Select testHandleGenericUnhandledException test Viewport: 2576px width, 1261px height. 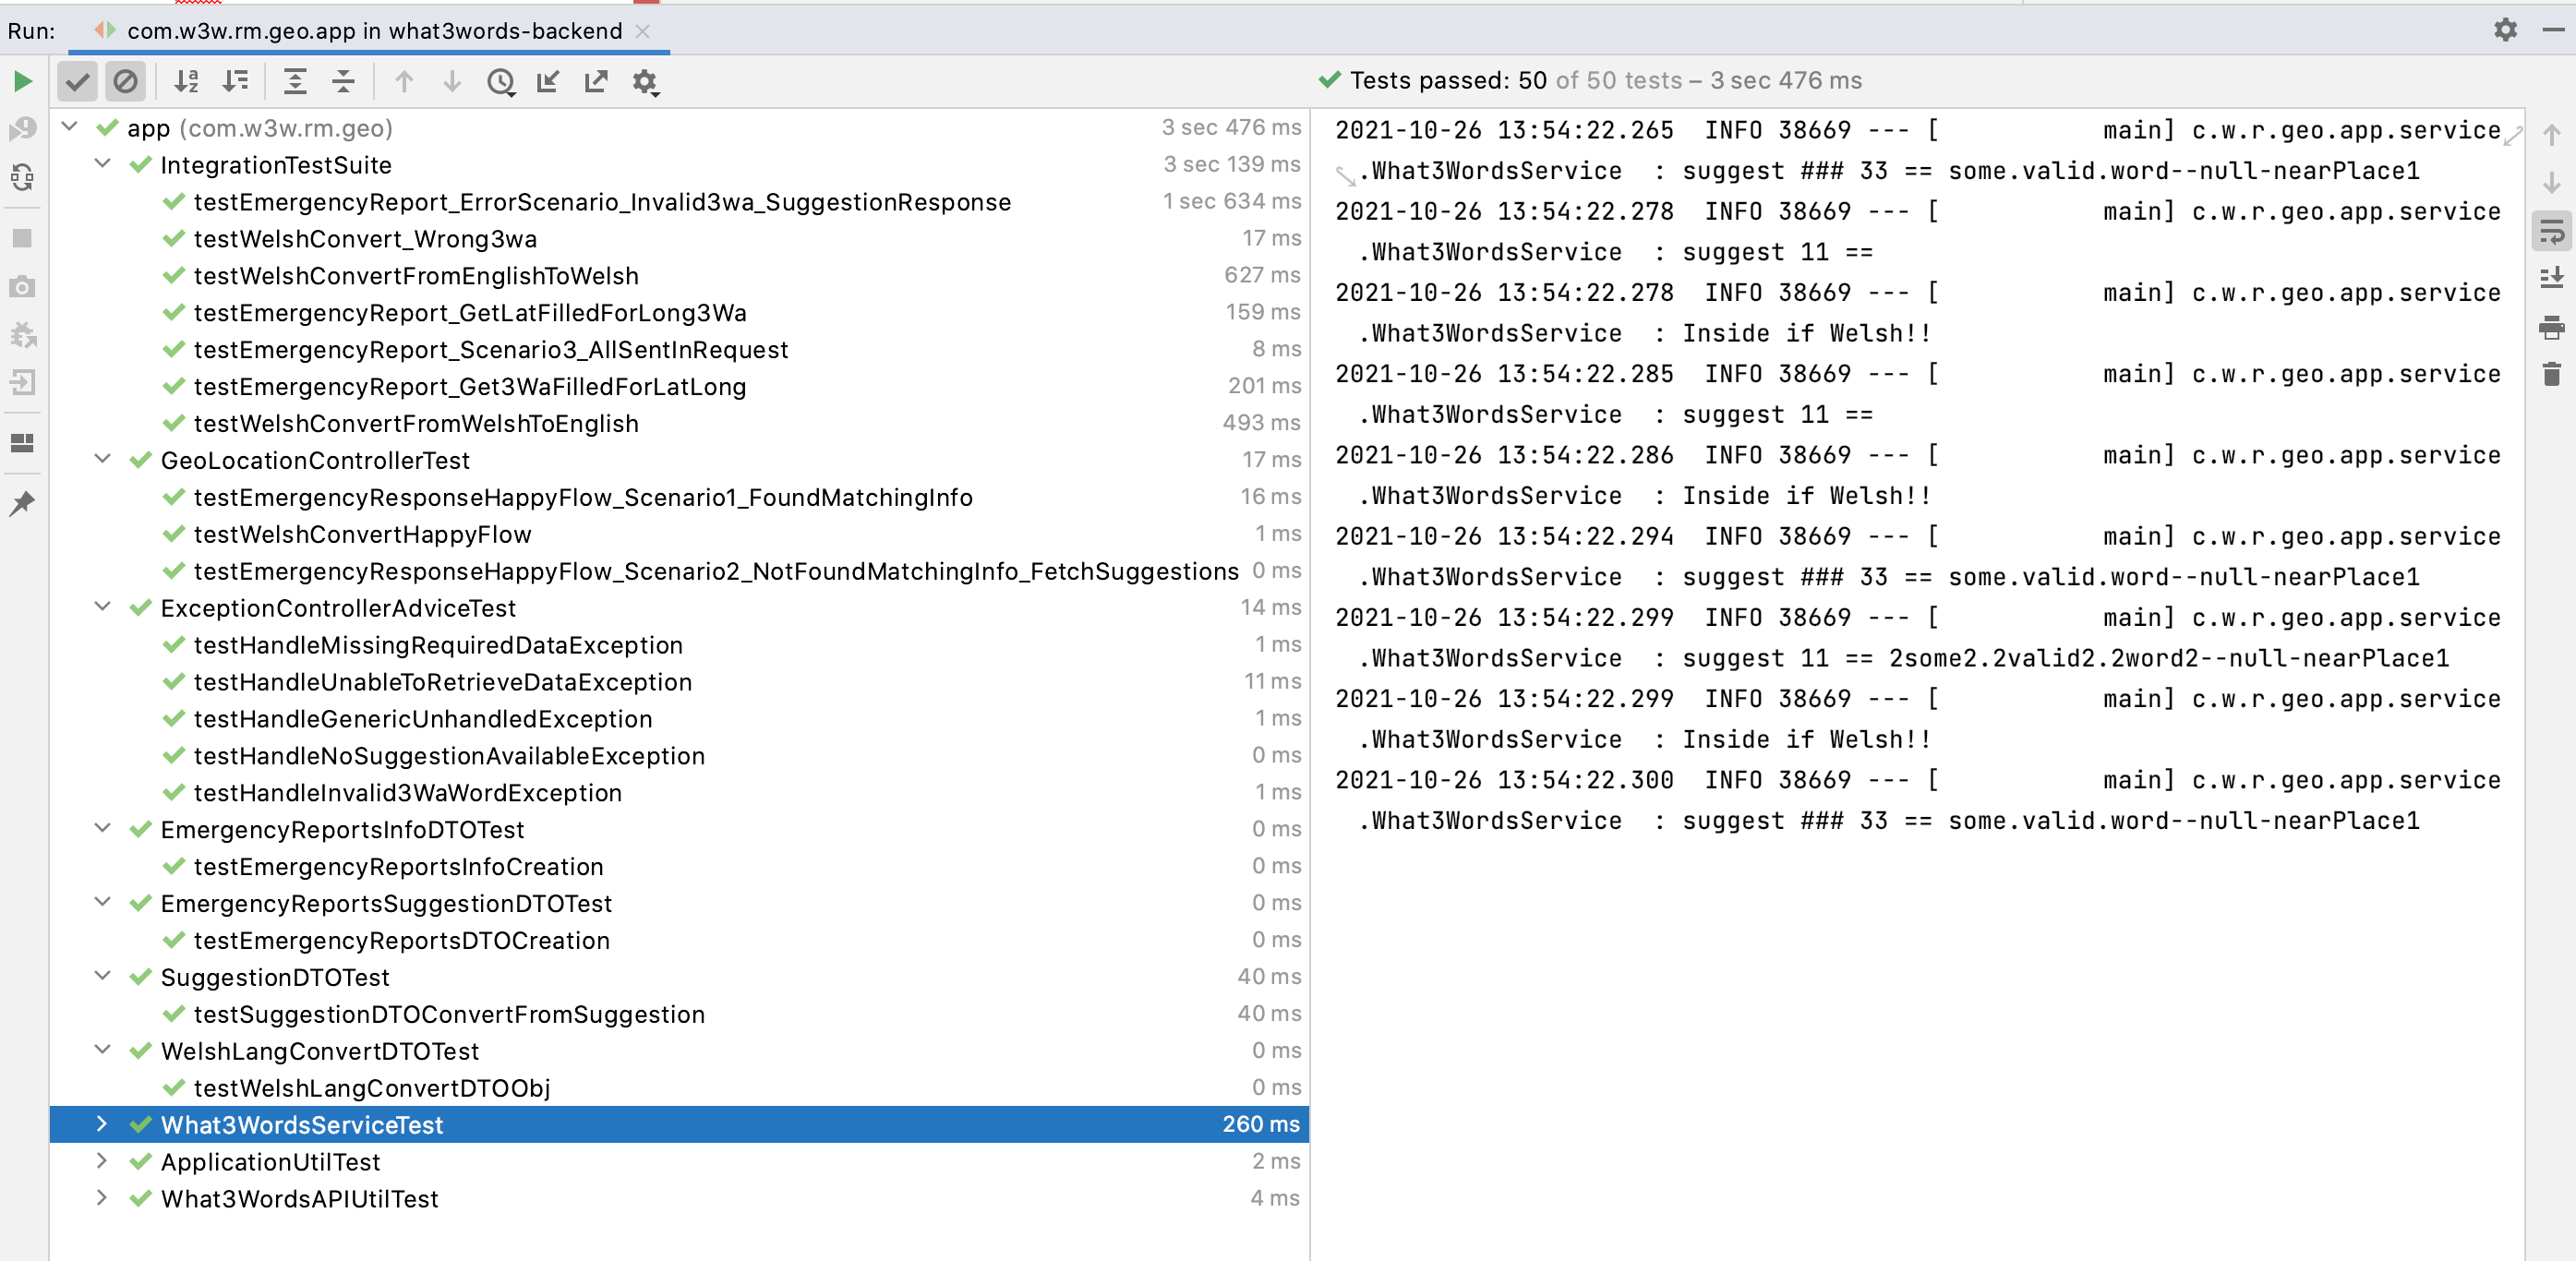[x=422, y=719]
